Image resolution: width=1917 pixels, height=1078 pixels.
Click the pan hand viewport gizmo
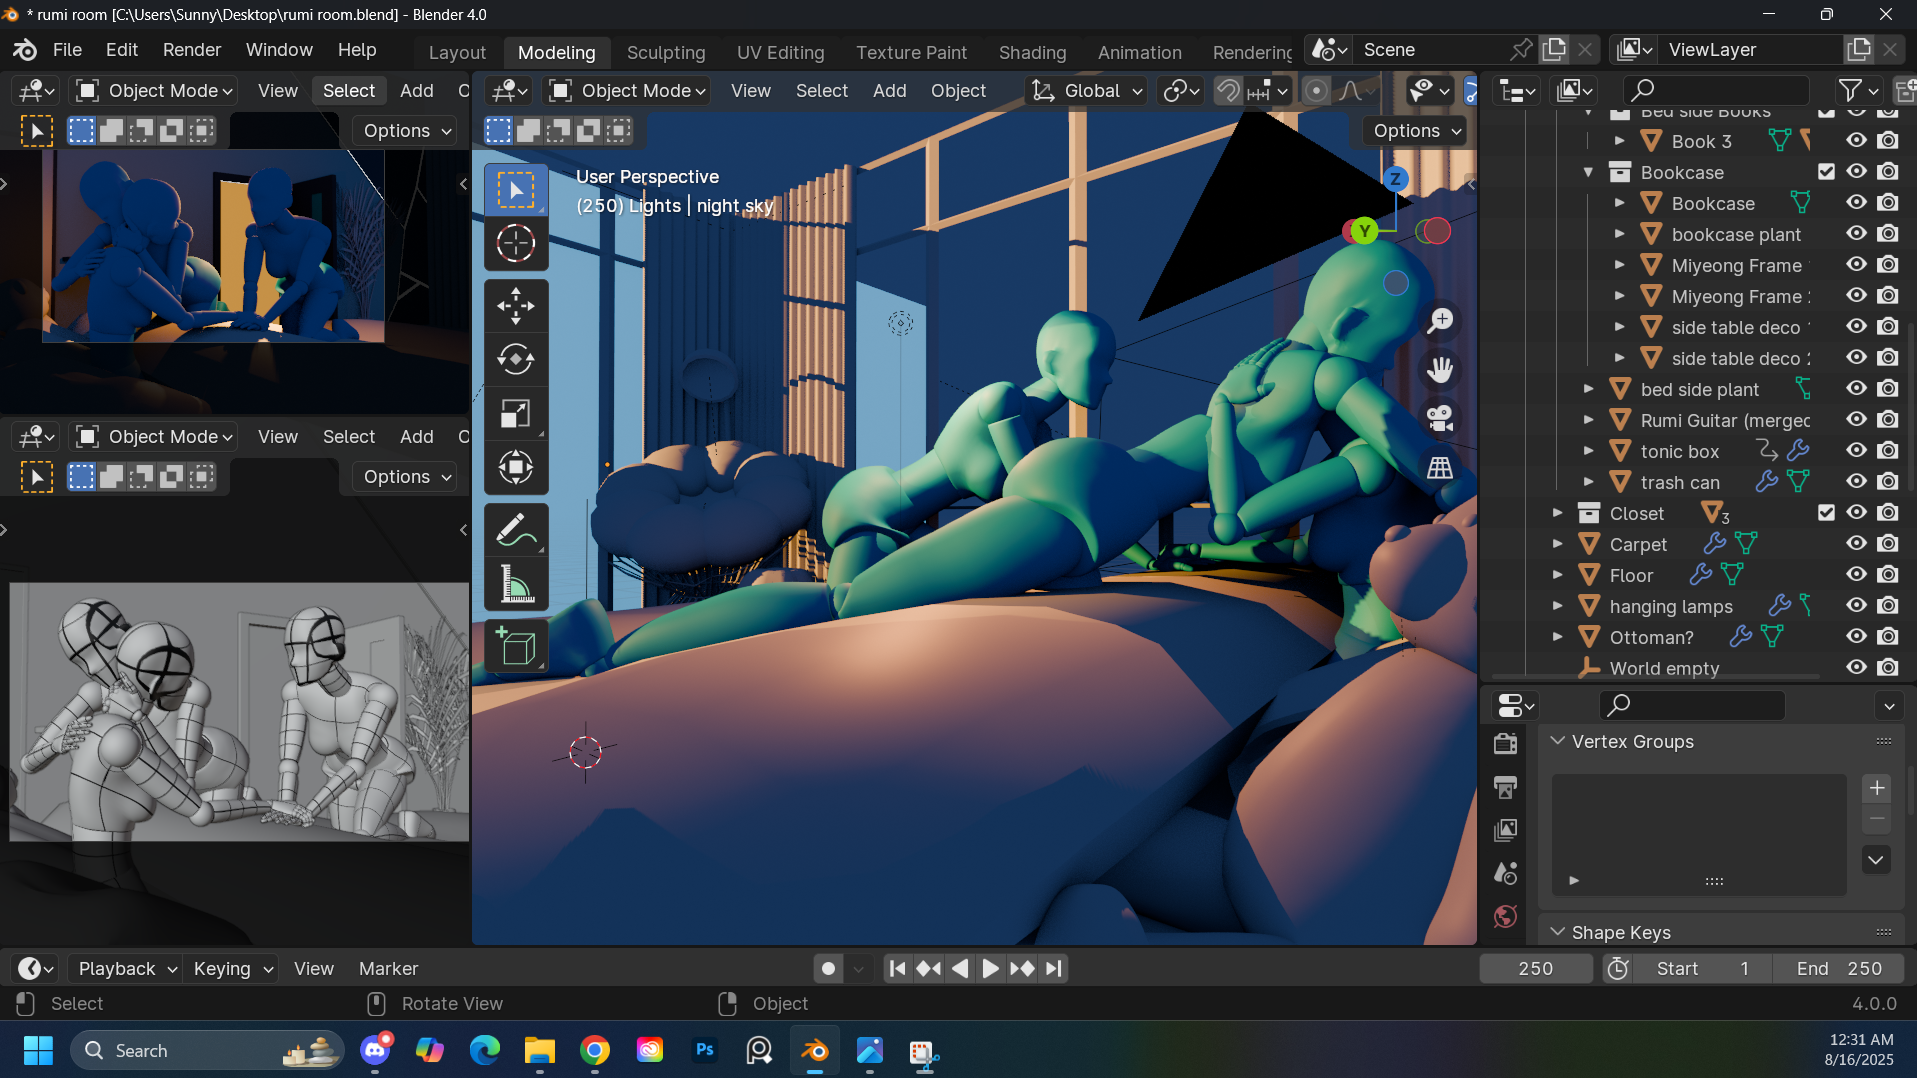pyautogui.click(x=1440, y=370)
